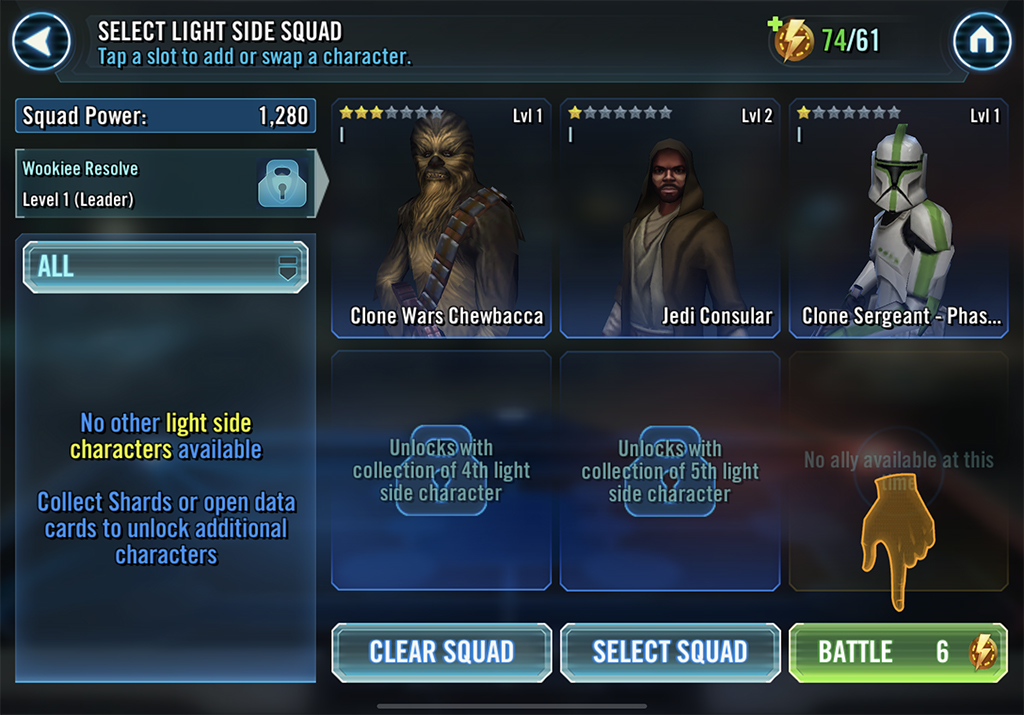This screenshot has height=715, width=1024.
Task: Click the energy icon on Battle button
Action: (x=983, y=652)
